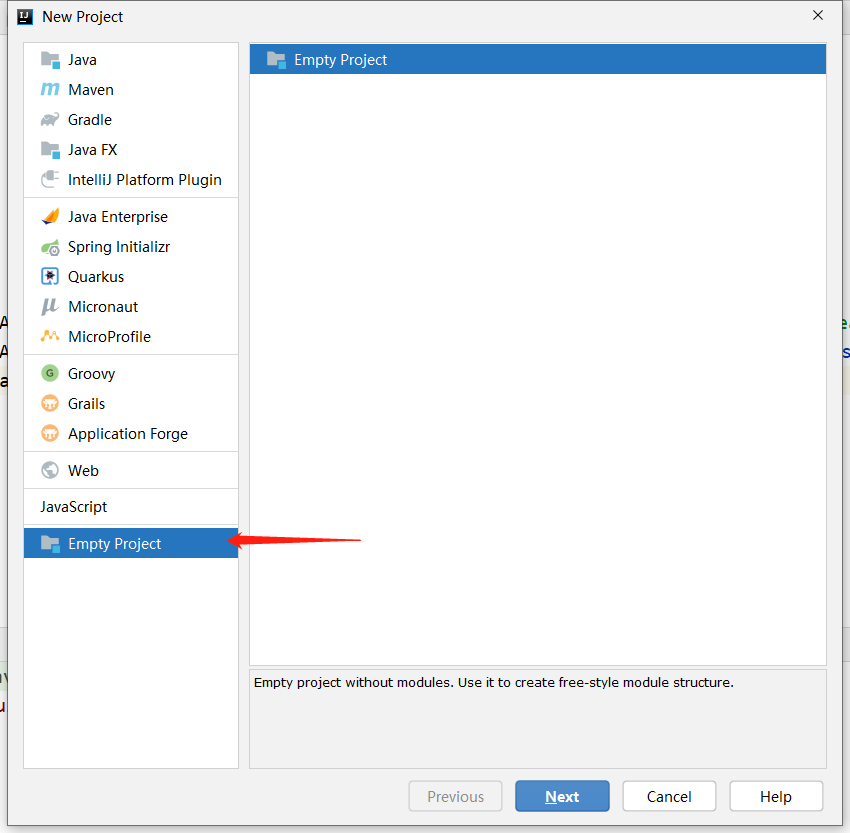Select JavaScript category
Viewport: 850px width, 833px height.
click(131, 507)
